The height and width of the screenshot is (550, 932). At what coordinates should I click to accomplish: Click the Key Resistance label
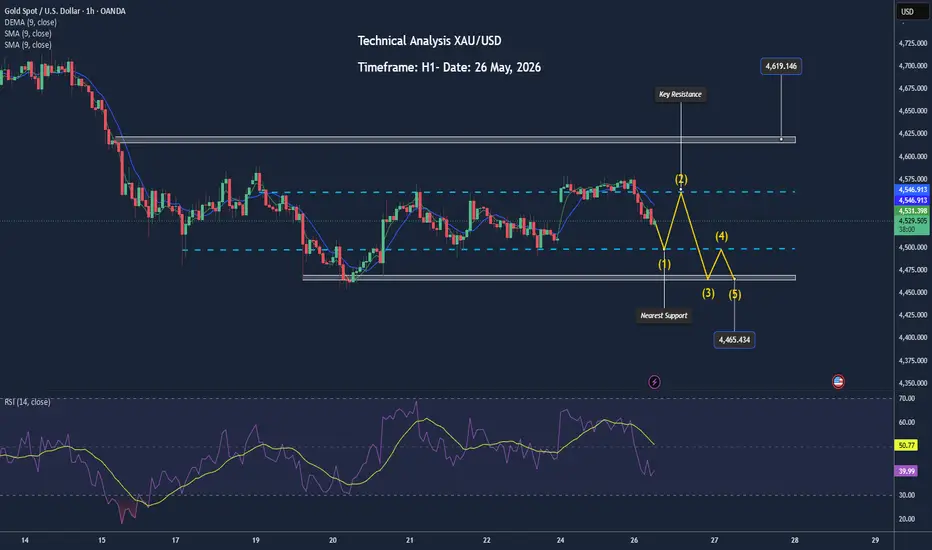[x=680, y=94]
